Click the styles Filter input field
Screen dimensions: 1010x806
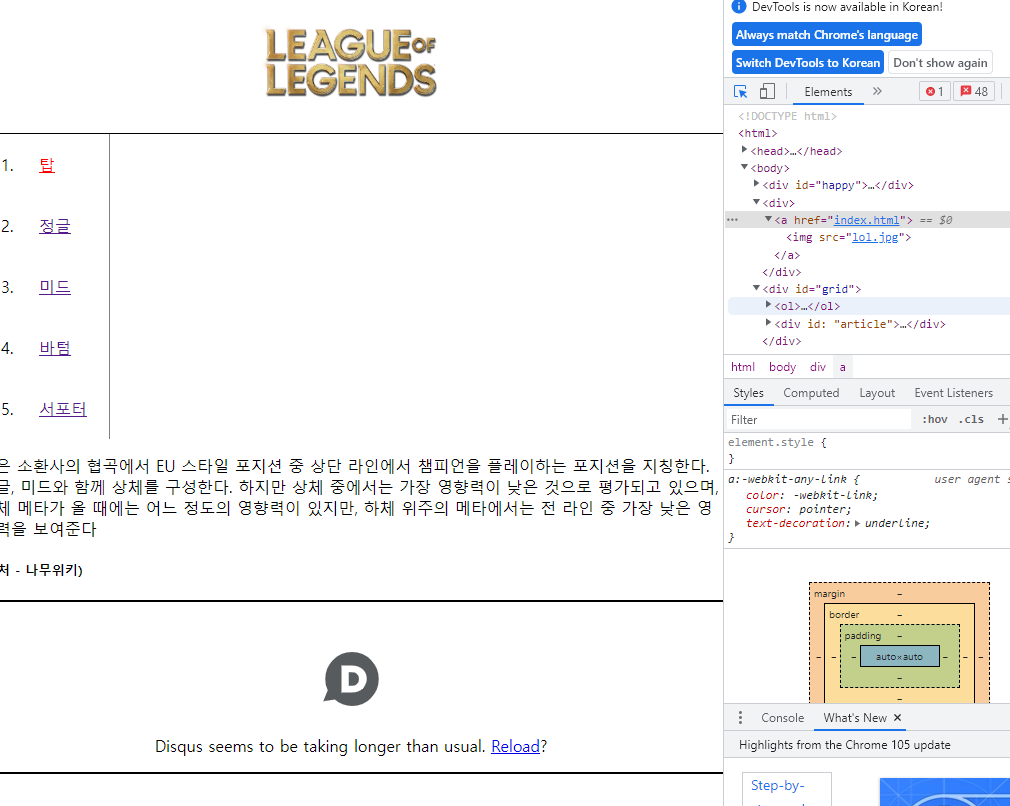(x=818, y=419)
